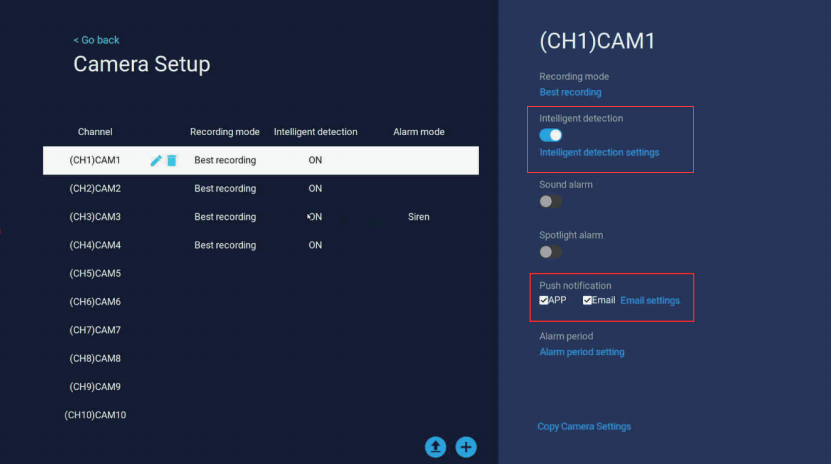Click the trash delete icon for CAM1
Image resolution: width=831 pixels, height=464 pixels.
pyautogui.click(x=171, y=160)
